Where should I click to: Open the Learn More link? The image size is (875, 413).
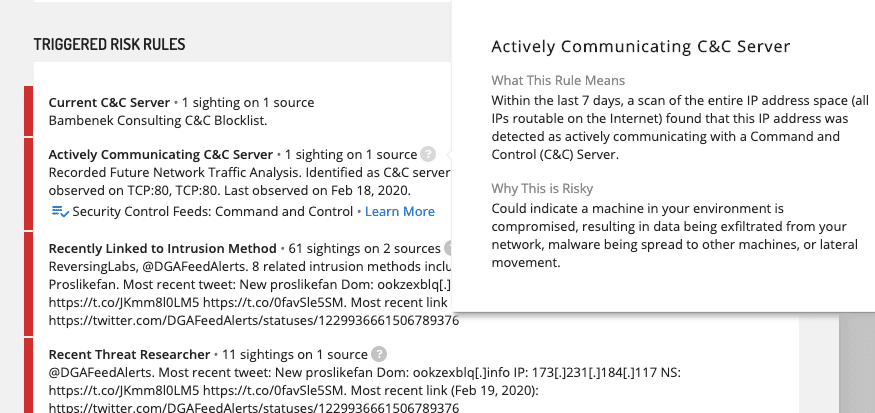pyautogui.click(x=400, y=212)
